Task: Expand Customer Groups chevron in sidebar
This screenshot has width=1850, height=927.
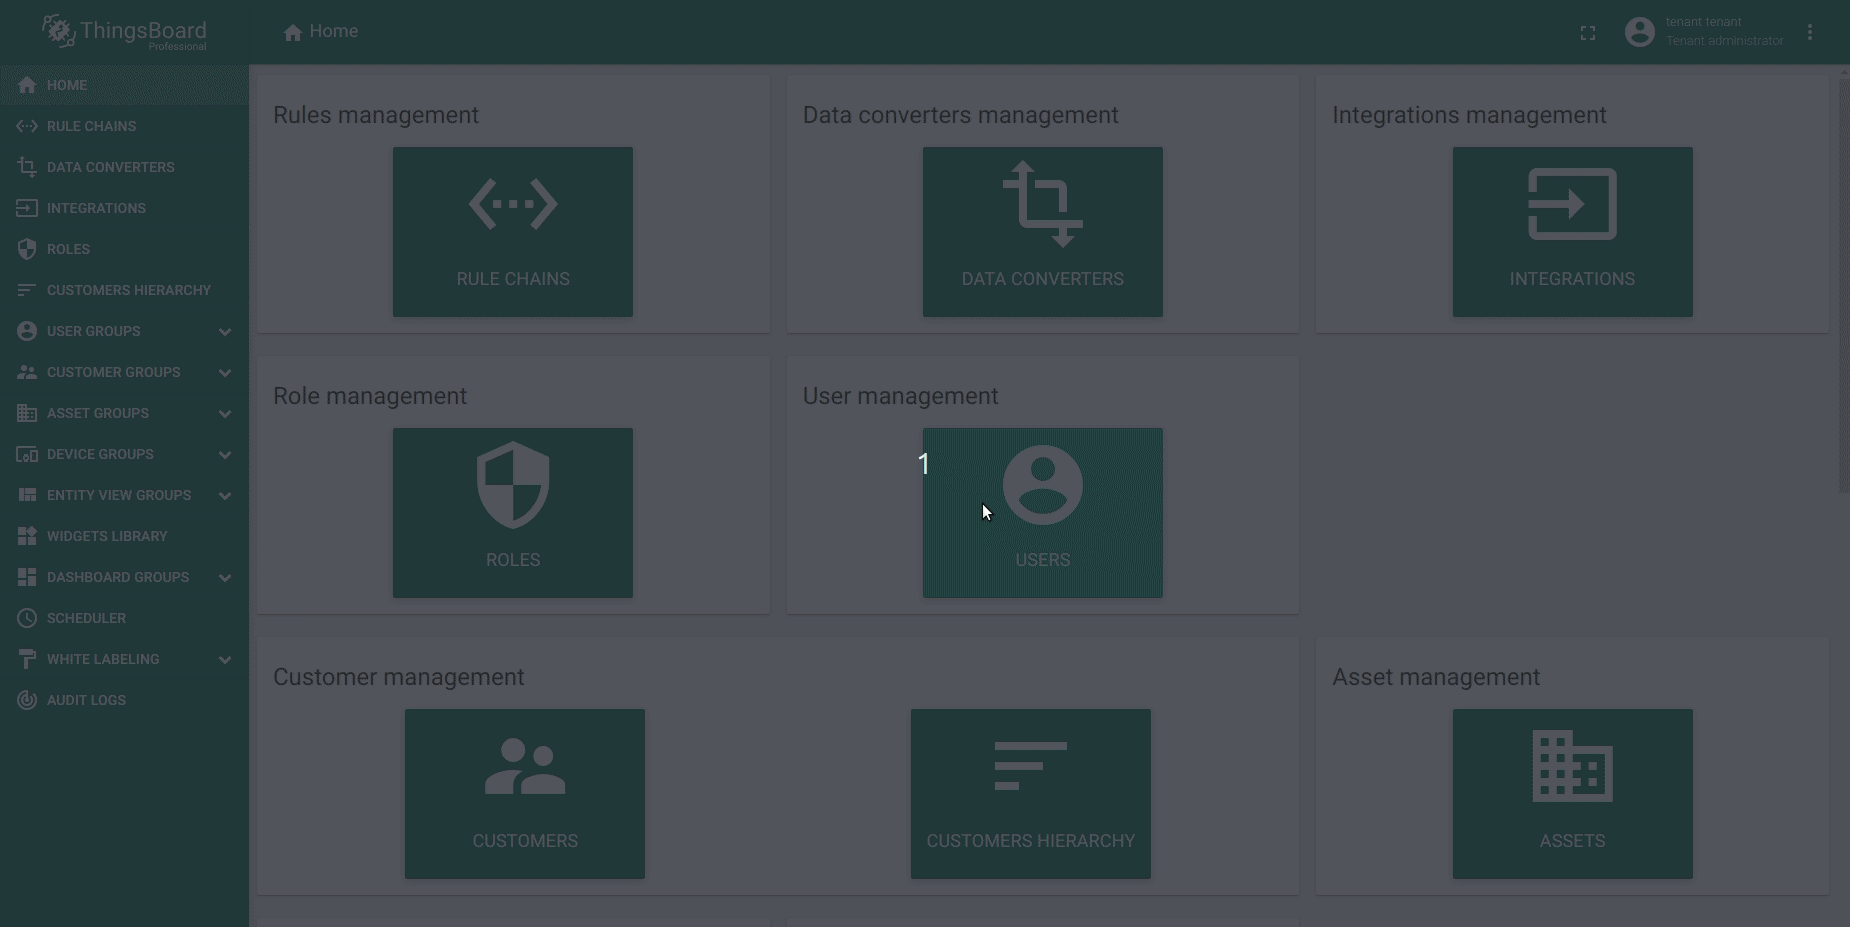Action: pos(225,373)
